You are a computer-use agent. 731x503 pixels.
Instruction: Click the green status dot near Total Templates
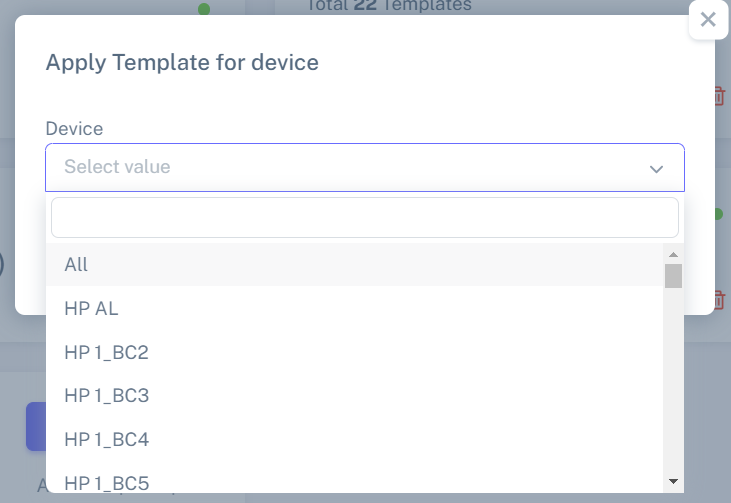204,9
